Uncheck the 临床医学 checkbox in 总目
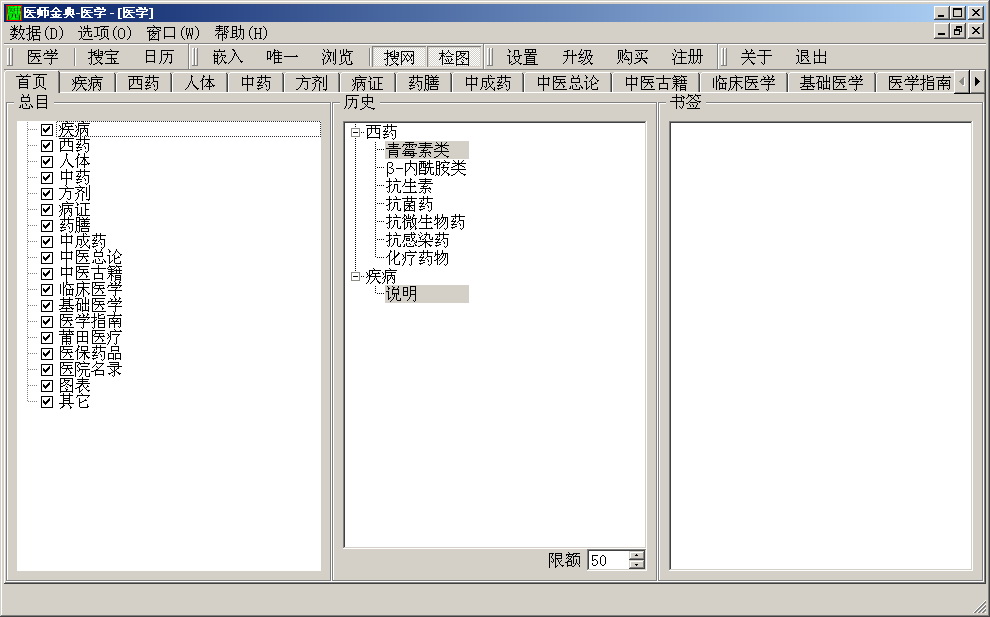Viewport: 990px width, 617px height. pyautogui.click(x=47, y=290)
